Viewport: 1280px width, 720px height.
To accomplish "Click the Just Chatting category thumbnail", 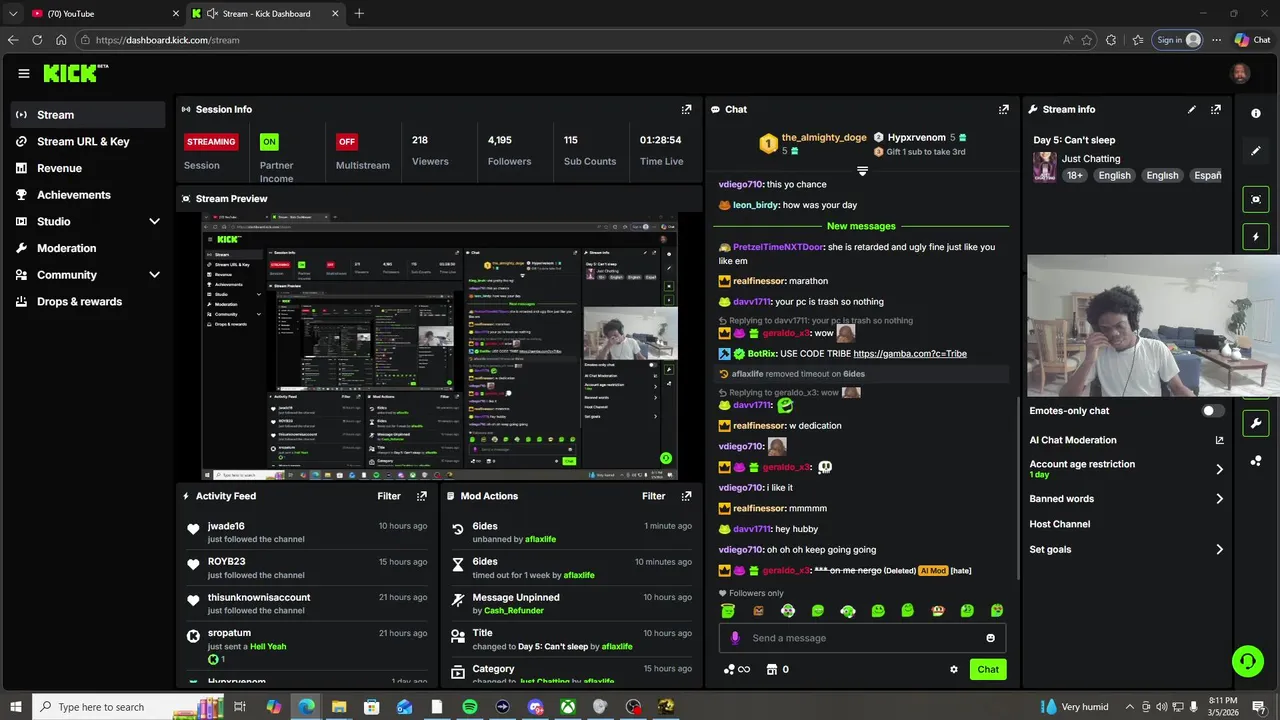I will pos(1045,166).
